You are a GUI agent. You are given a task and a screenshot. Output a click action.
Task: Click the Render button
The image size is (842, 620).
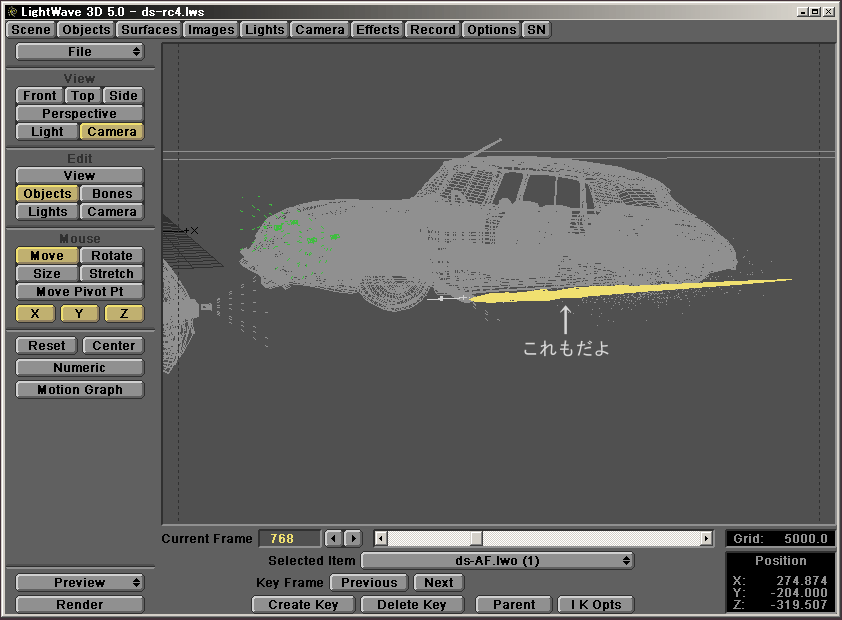click(x=80, y=605)
